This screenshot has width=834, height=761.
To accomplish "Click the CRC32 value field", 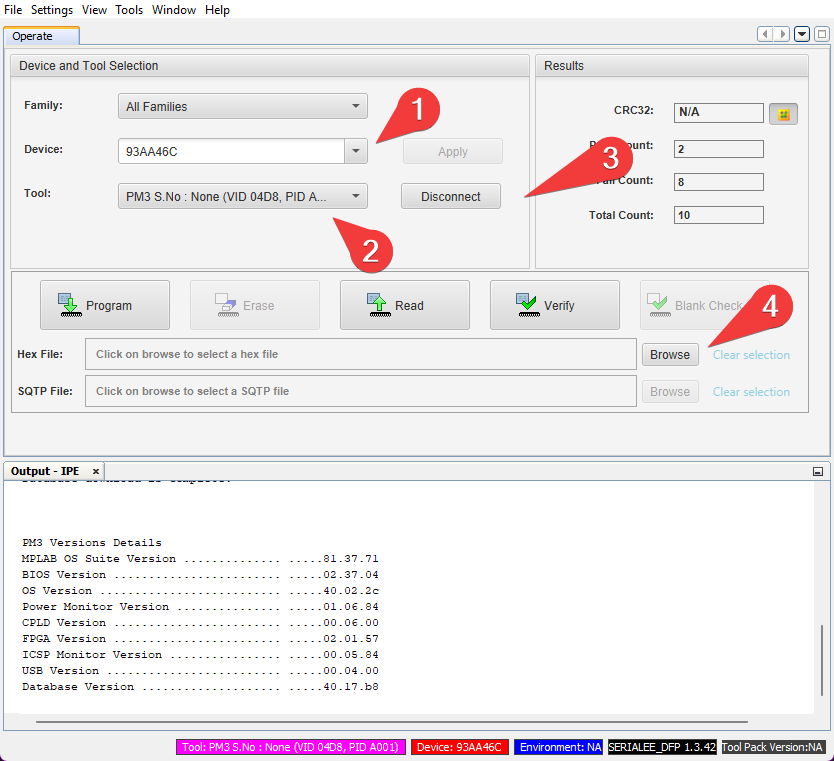I will (x=719, y=113).
